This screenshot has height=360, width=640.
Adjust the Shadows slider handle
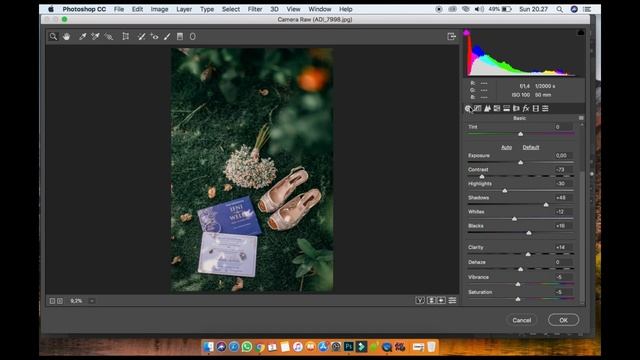click(x=546, y=204)
